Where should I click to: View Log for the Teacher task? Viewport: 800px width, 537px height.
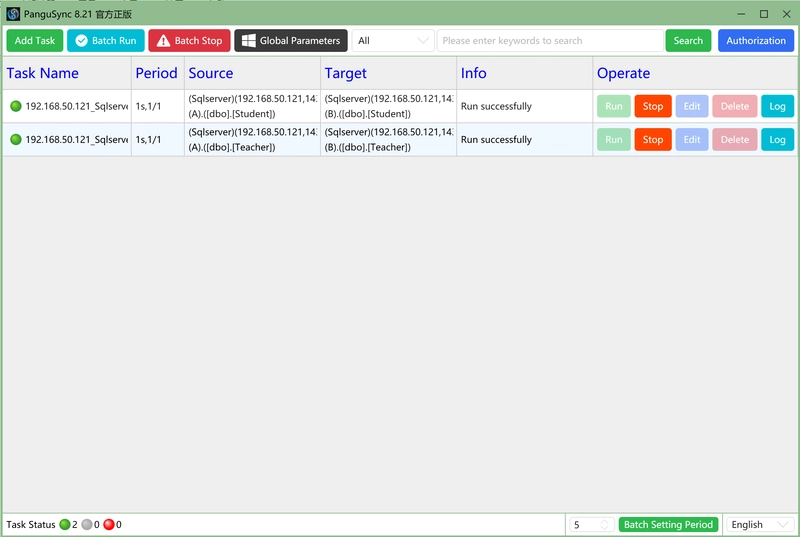click(777, 139)
